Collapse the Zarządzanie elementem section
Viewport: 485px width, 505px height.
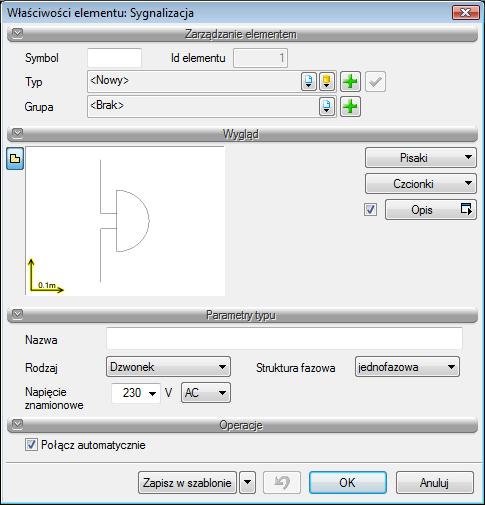point(17,33)
